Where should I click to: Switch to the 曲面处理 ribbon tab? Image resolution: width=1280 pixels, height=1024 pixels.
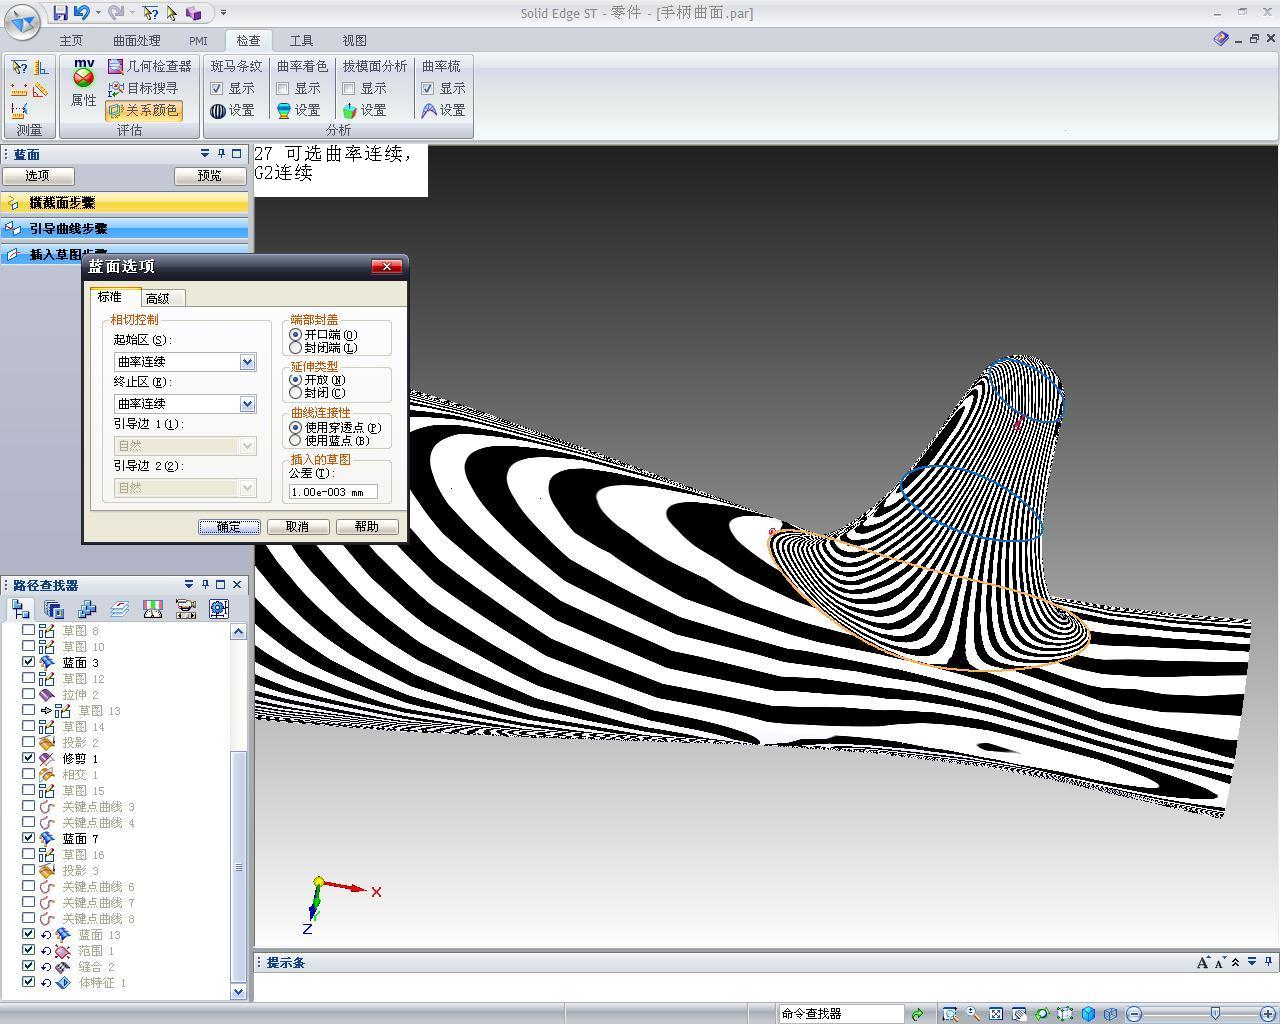(136, 41)
